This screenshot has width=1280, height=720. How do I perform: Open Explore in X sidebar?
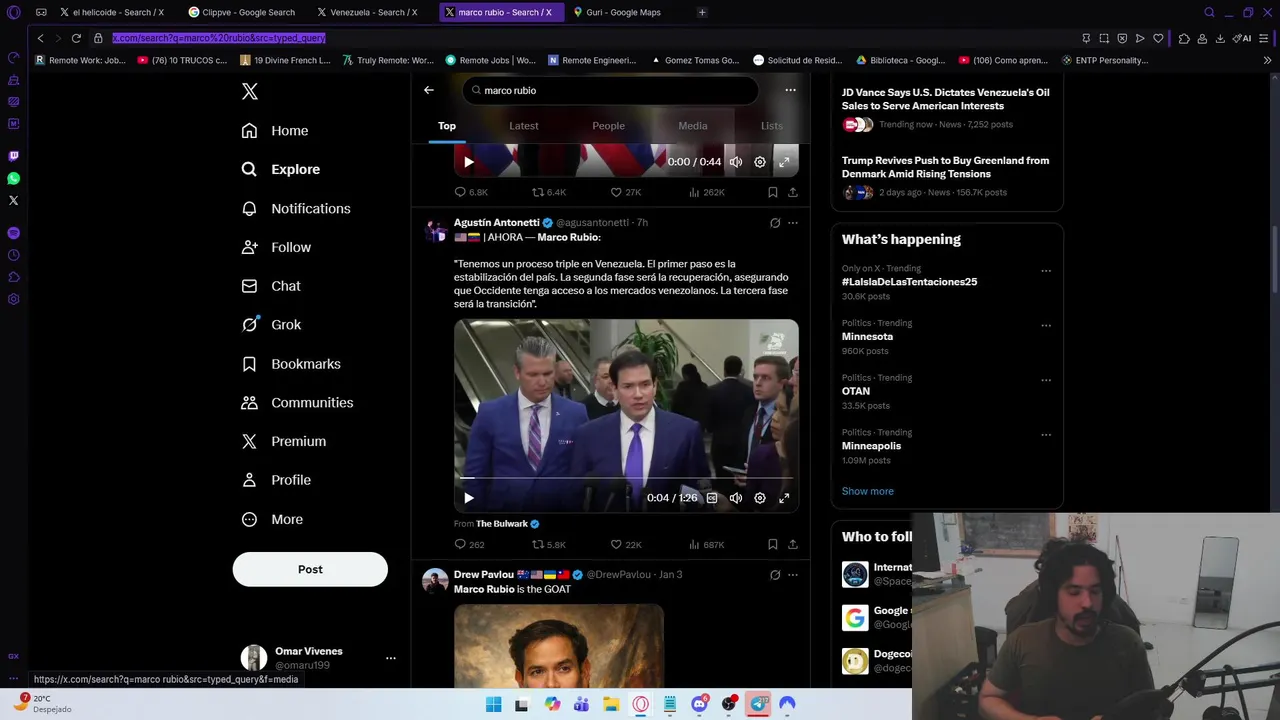[x=281, y=169]
